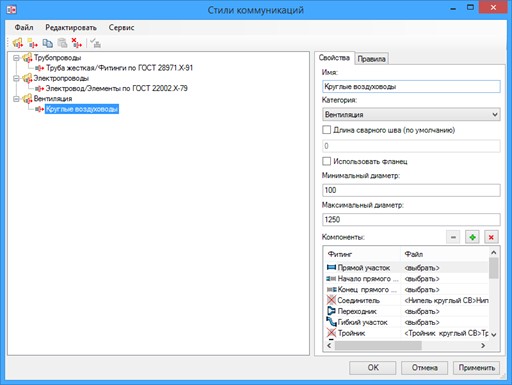Click the check styles toolbar icon
The width and height of the screenshot is (512, 385).
pos(96,43)
